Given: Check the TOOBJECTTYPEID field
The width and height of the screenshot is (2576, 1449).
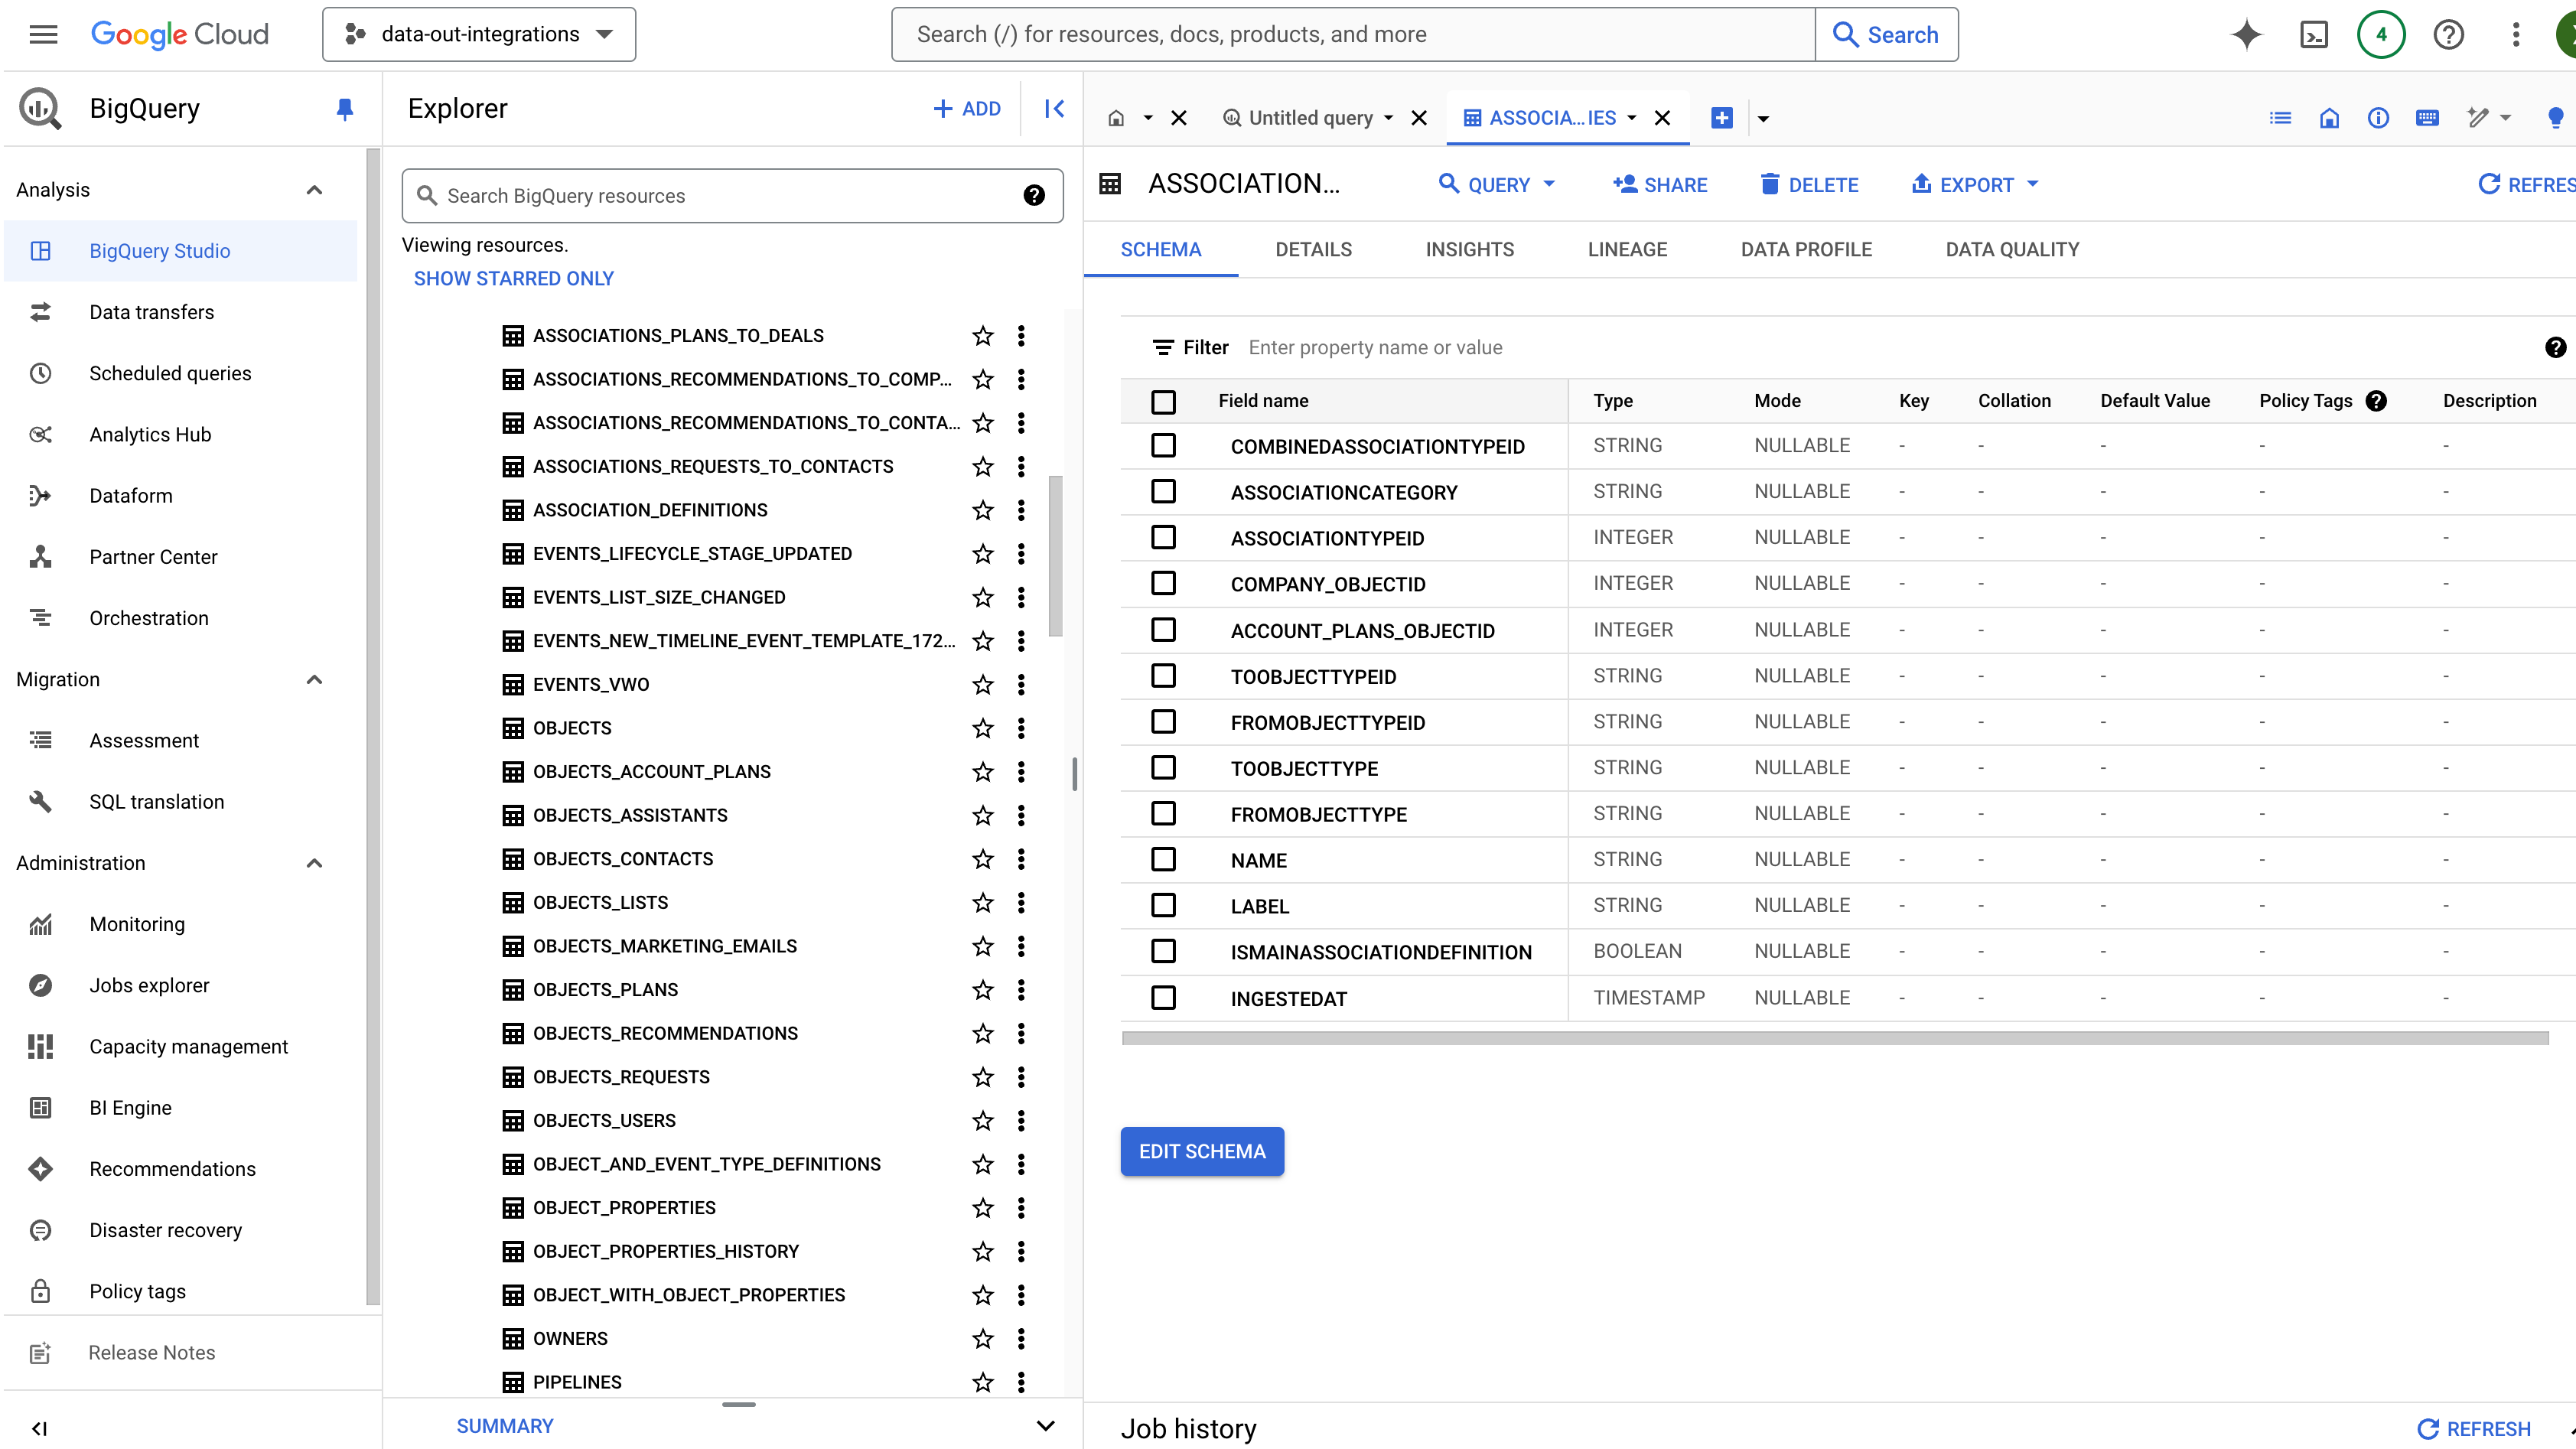Looking at the screenshot, I should (1163, 675).
